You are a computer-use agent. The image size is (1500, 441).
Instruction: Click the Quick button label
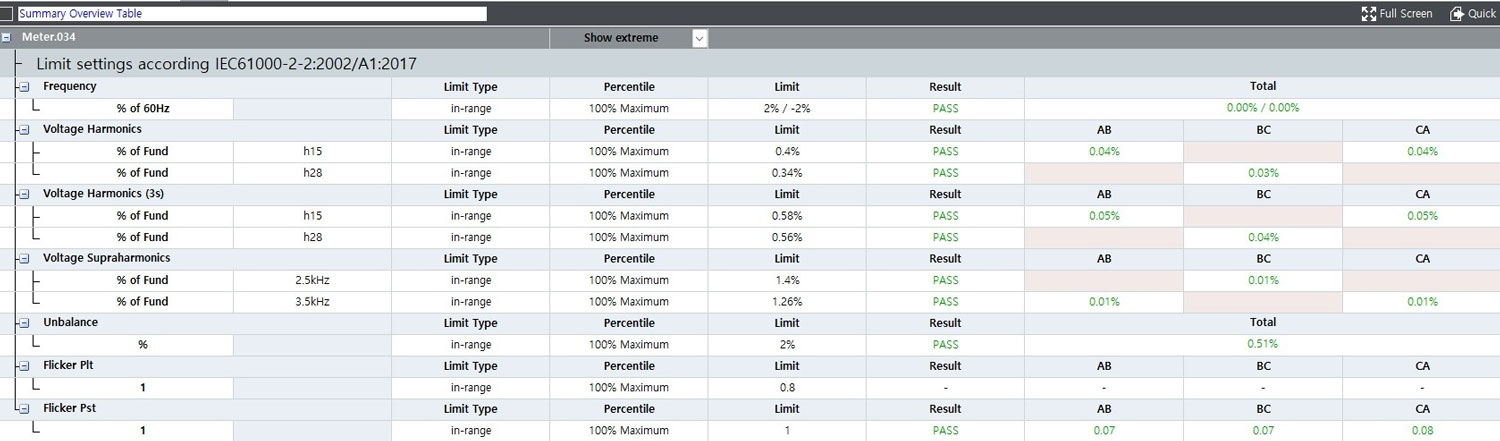[1481, 14]
